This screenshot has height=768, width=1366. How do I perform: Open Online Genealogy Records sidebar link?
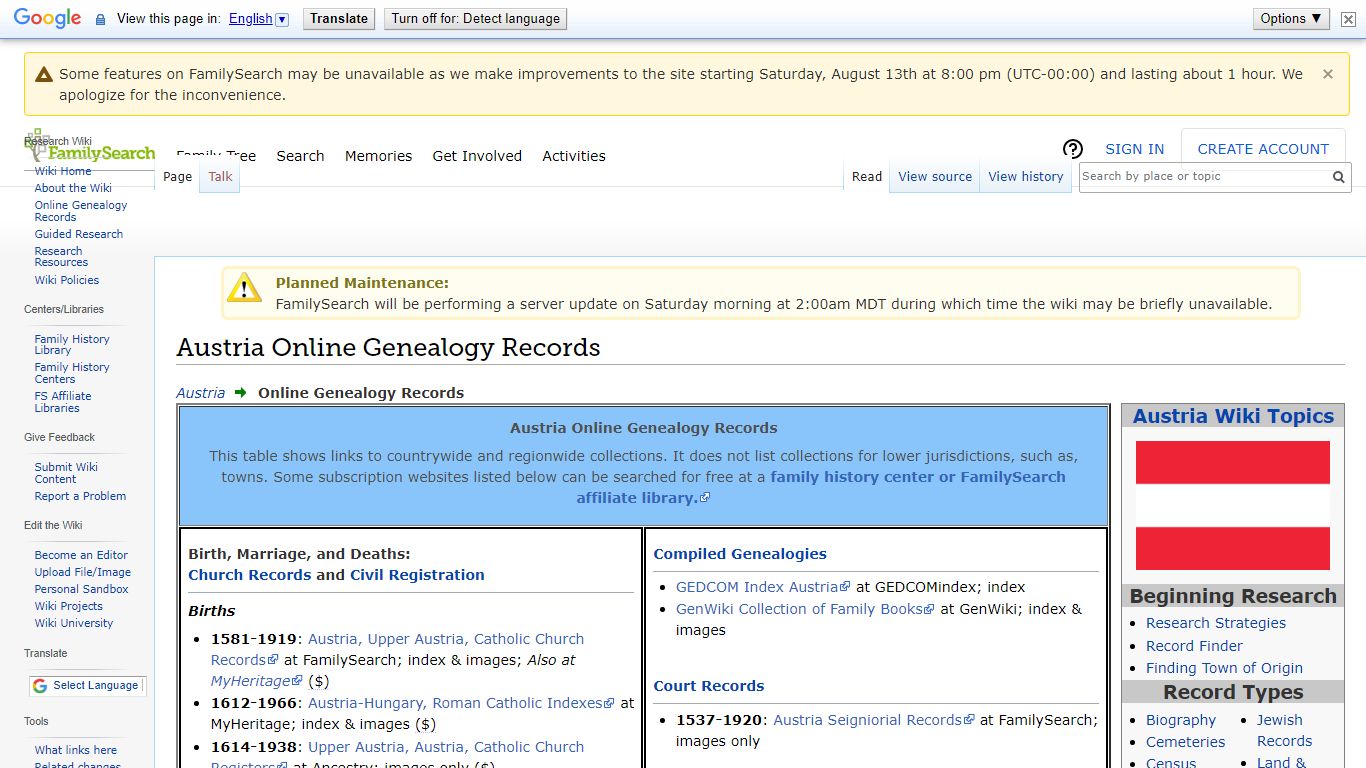click(81, 211)
